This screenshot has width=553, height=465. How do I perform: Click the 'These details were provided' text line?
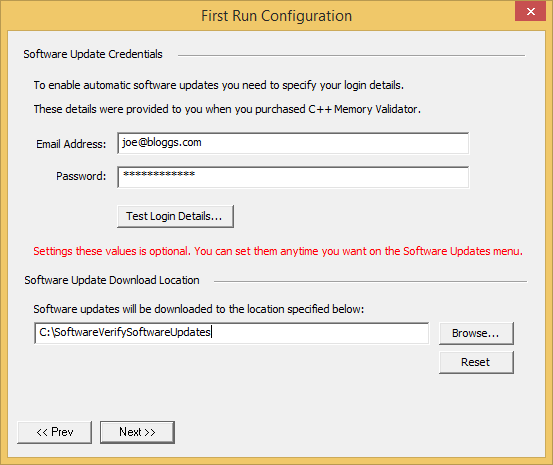[227, 109]
